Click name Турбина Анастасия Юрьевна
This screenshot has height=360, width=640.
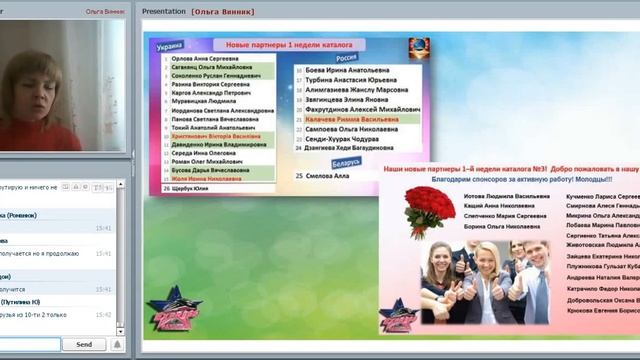[351, 80]
